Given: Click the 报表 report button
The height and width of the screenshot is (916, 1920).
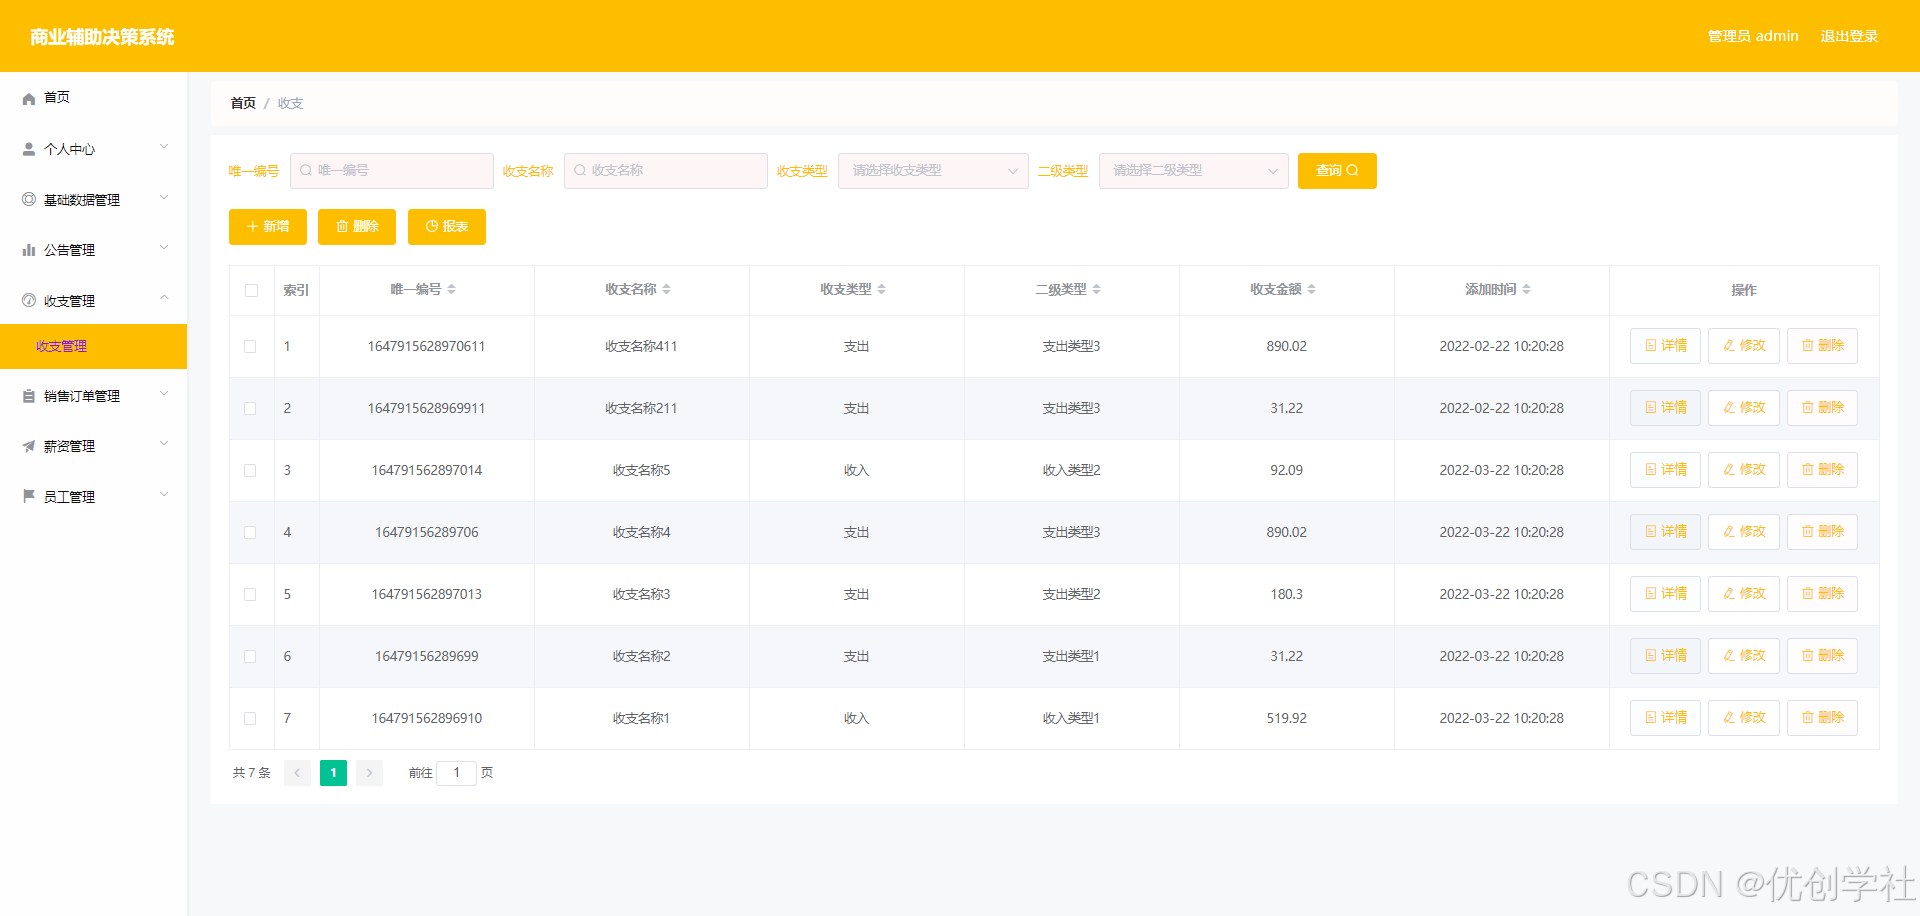Looking at the screenshot, I should point(447,227).
